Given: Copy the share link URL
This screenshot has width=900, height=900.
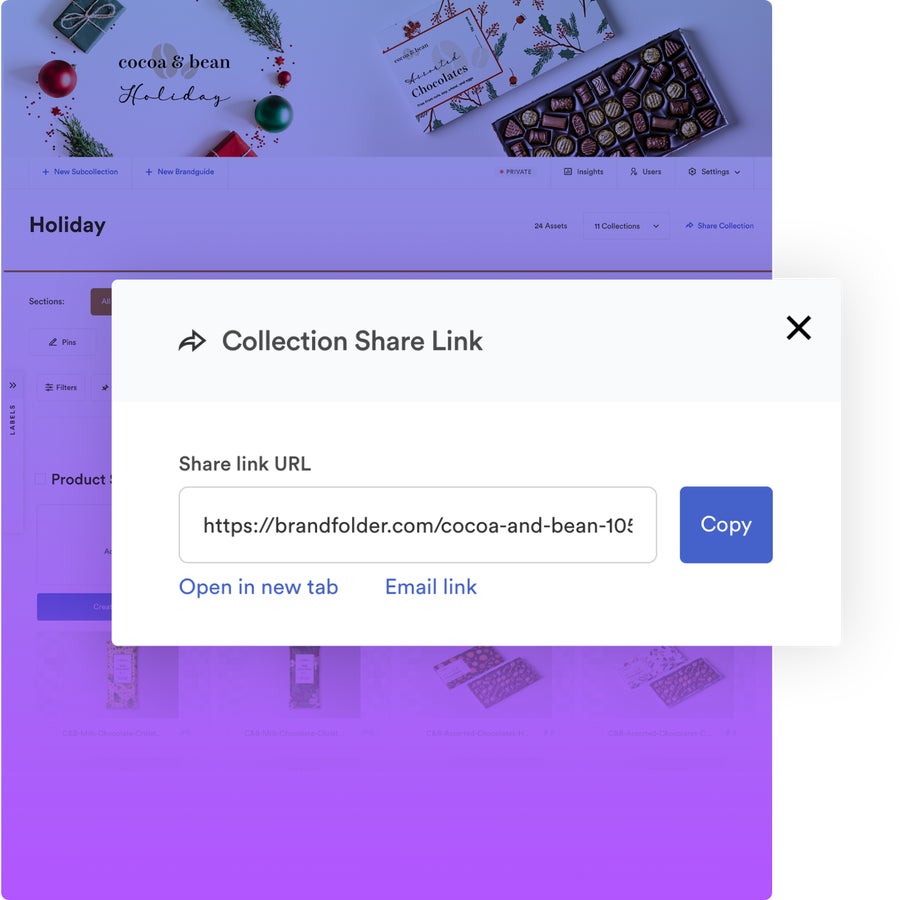Looking at the screenshot, I should 726,525.
